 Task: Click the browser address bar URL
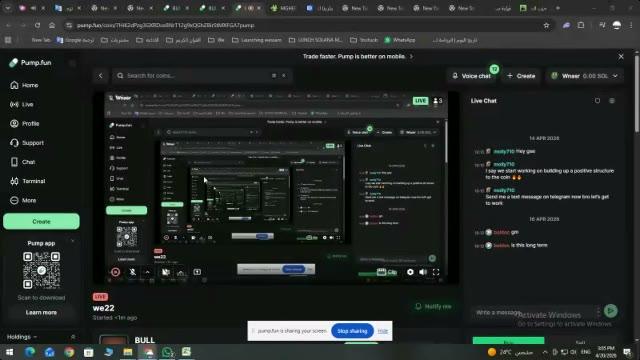(x=165, y=25)
